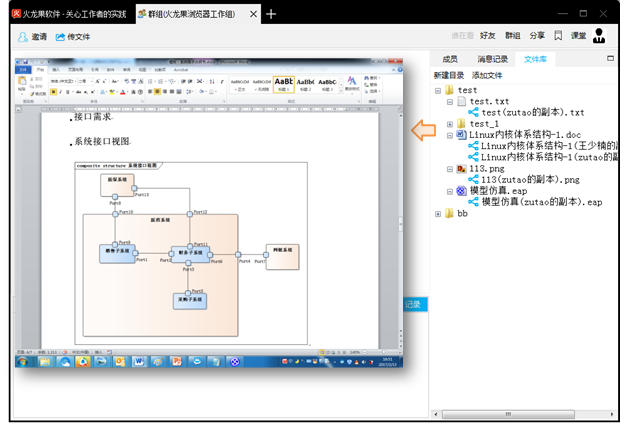Collapse the test folder tree node
The height and width of the screenshot is (430, 629).
pos(438,91)
